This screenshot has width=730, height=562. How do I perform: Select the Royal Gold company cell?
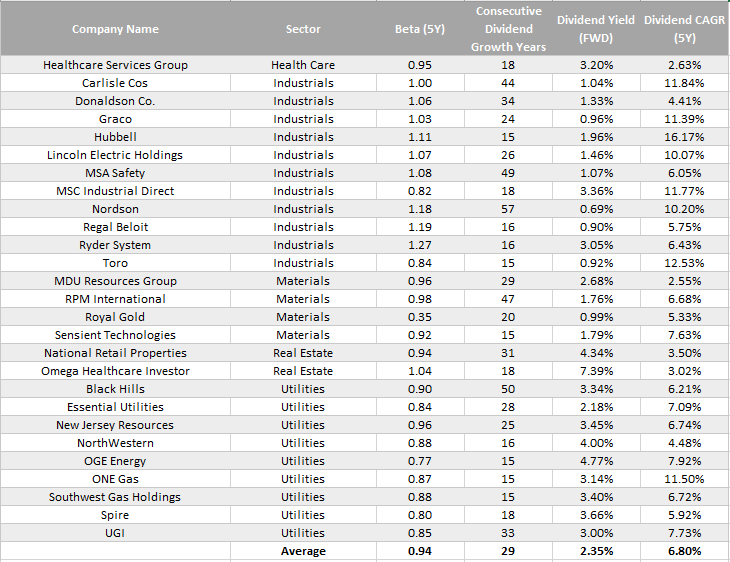115,317
